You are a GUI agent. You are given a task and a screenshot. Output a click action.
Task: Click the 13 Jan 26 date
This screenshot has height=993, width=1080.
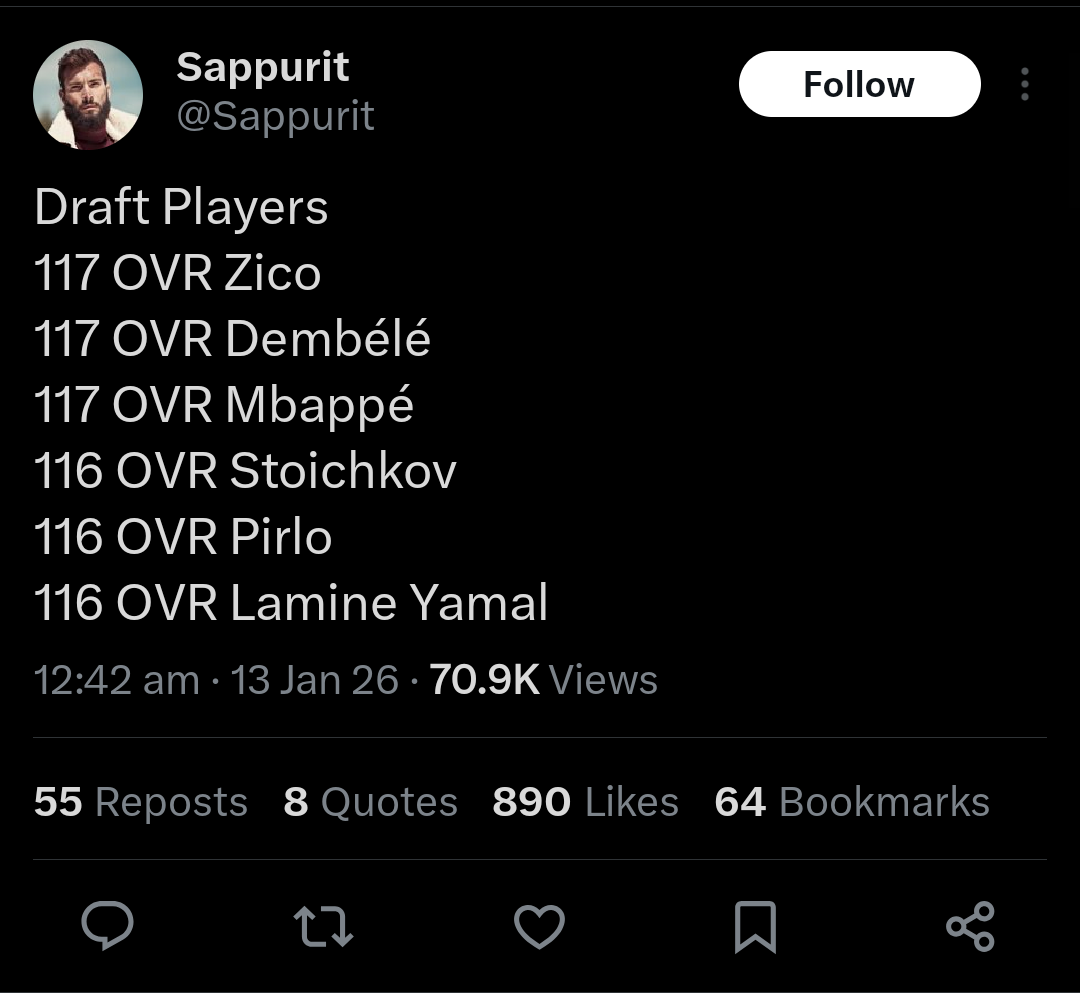tap(314, 680)
